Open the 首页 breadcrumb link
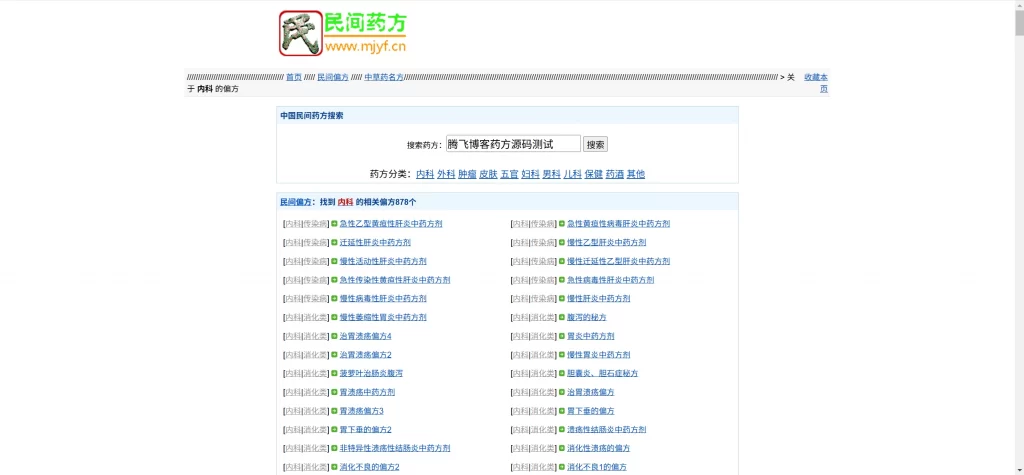The image size is (1024, 475). [293, 77]
